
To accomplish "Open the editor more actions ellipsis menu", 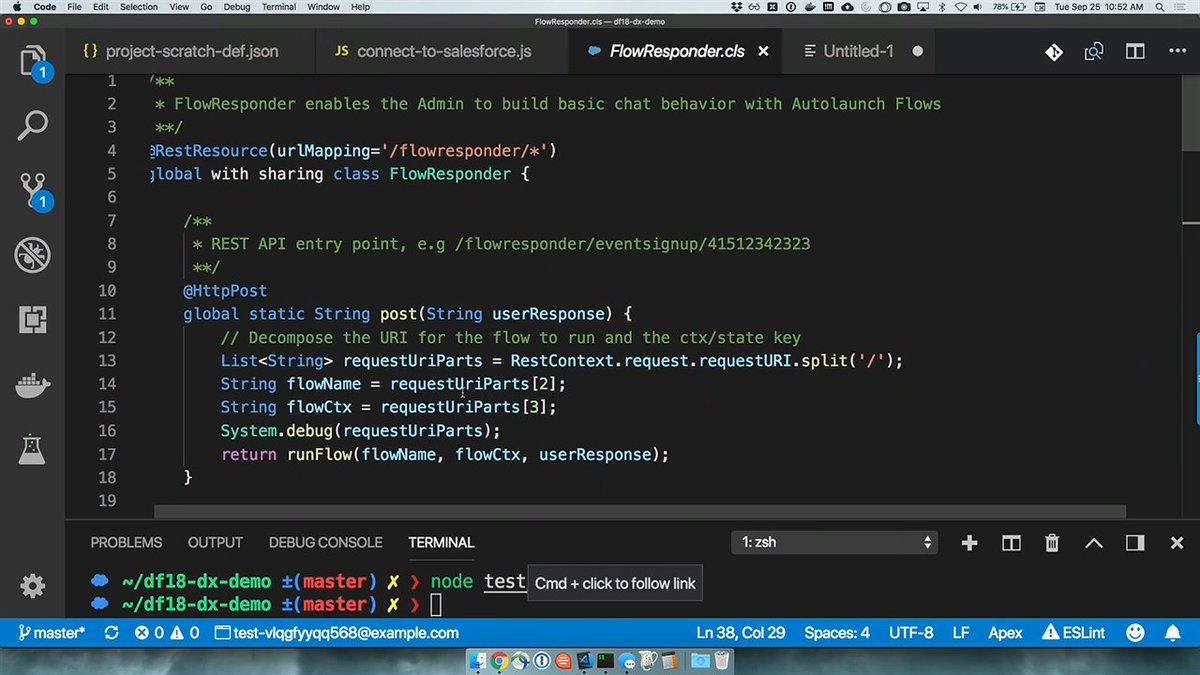I will pyautogui.click(x=1175, y=50).
